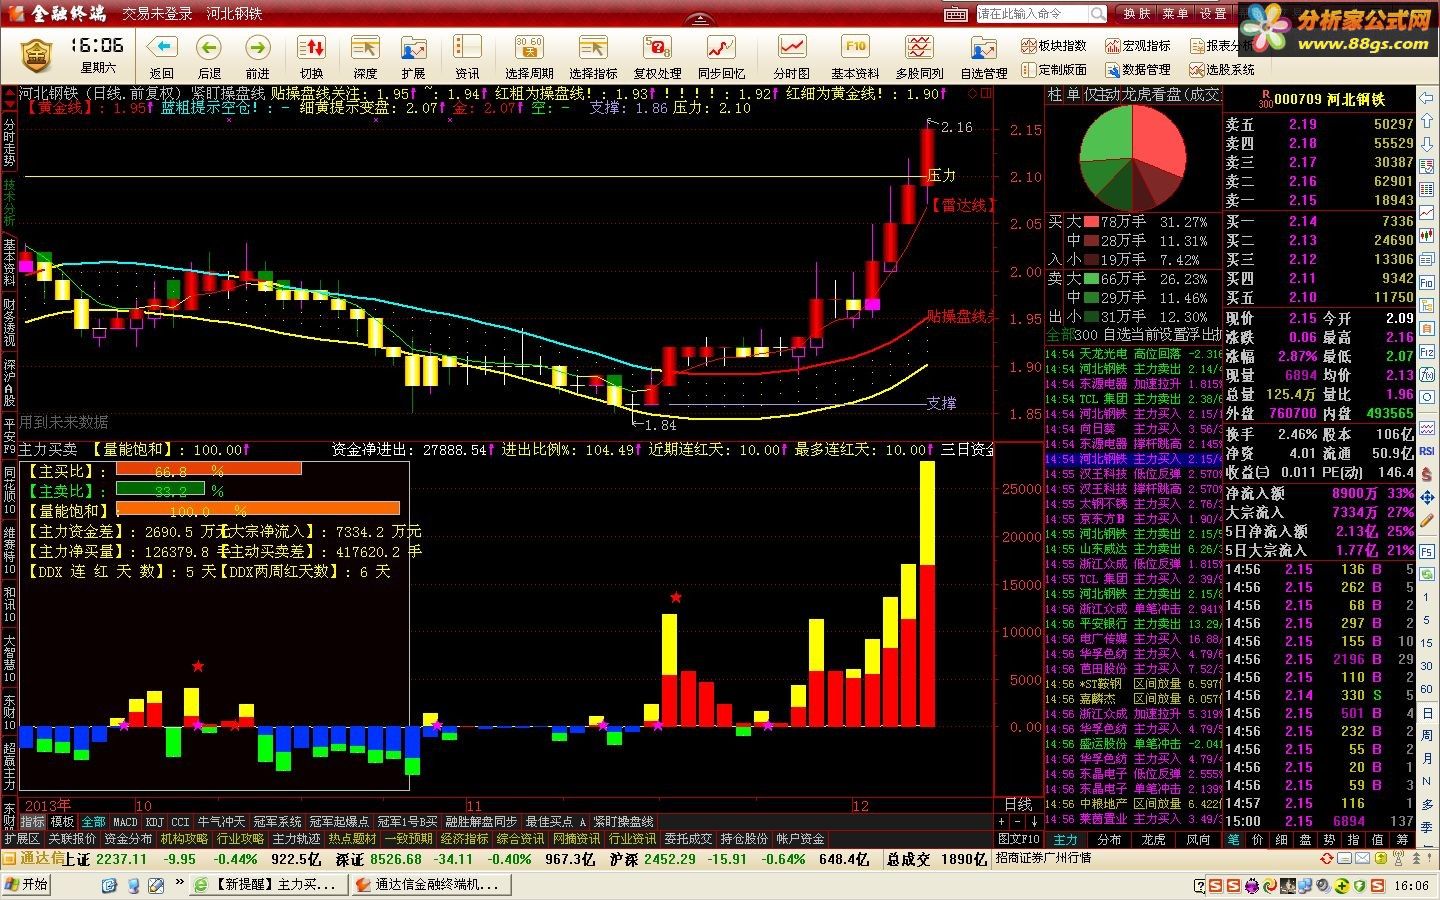Click the 数据管理 data management item

[1138, 69]
